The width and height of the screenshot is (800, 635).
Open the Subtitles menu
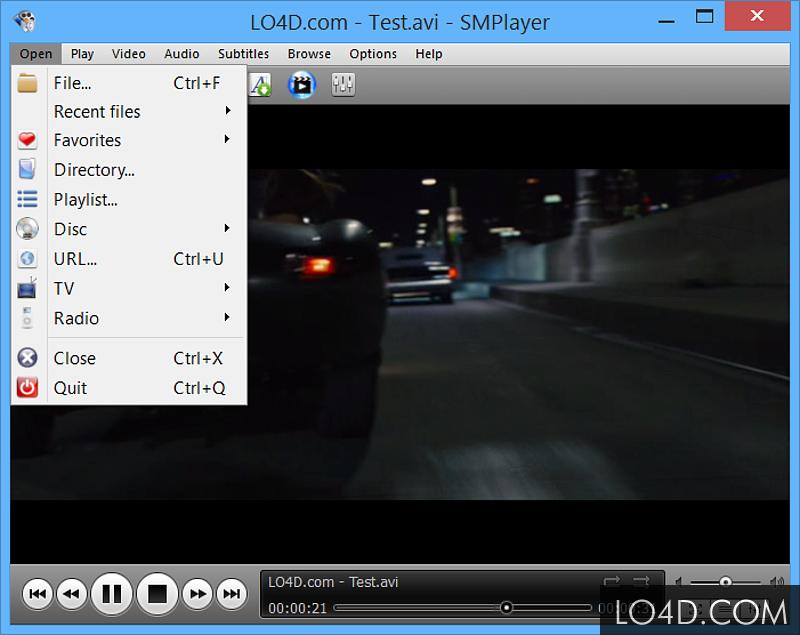[x=243, y=54]
